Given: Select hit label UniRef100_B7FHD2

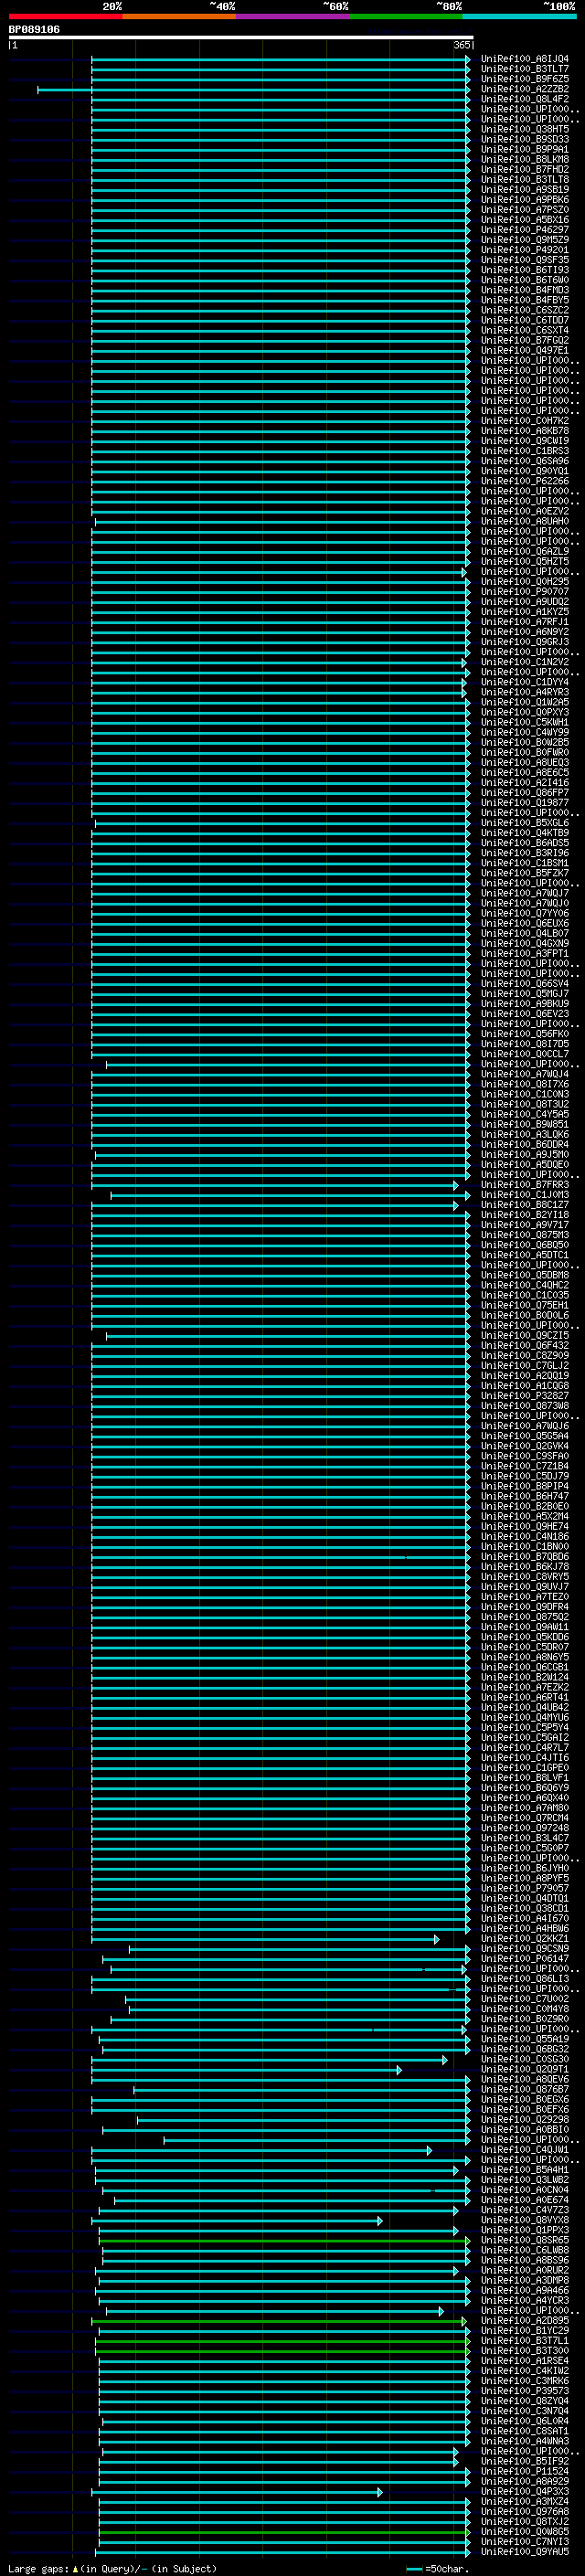Looking at the screenshot, I should point(525,170).
